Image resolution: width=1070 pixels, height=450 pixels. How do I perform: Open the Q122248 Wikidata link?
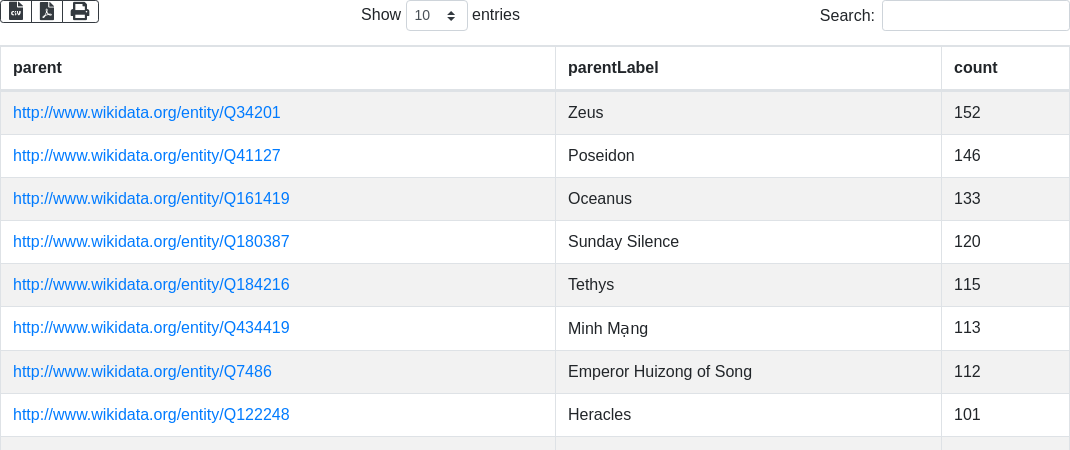[151, 415]
